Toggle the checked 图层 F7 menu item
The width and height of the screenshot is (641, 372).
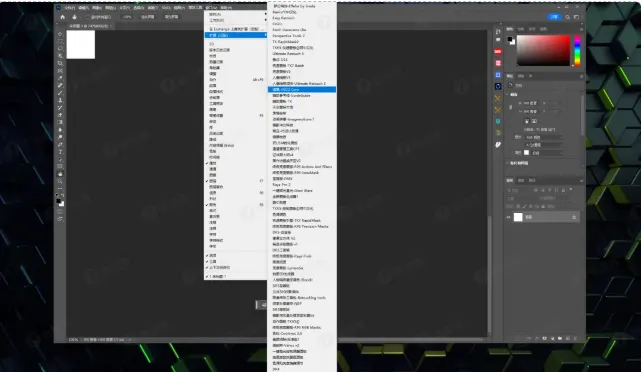click(x=235, y=181)
